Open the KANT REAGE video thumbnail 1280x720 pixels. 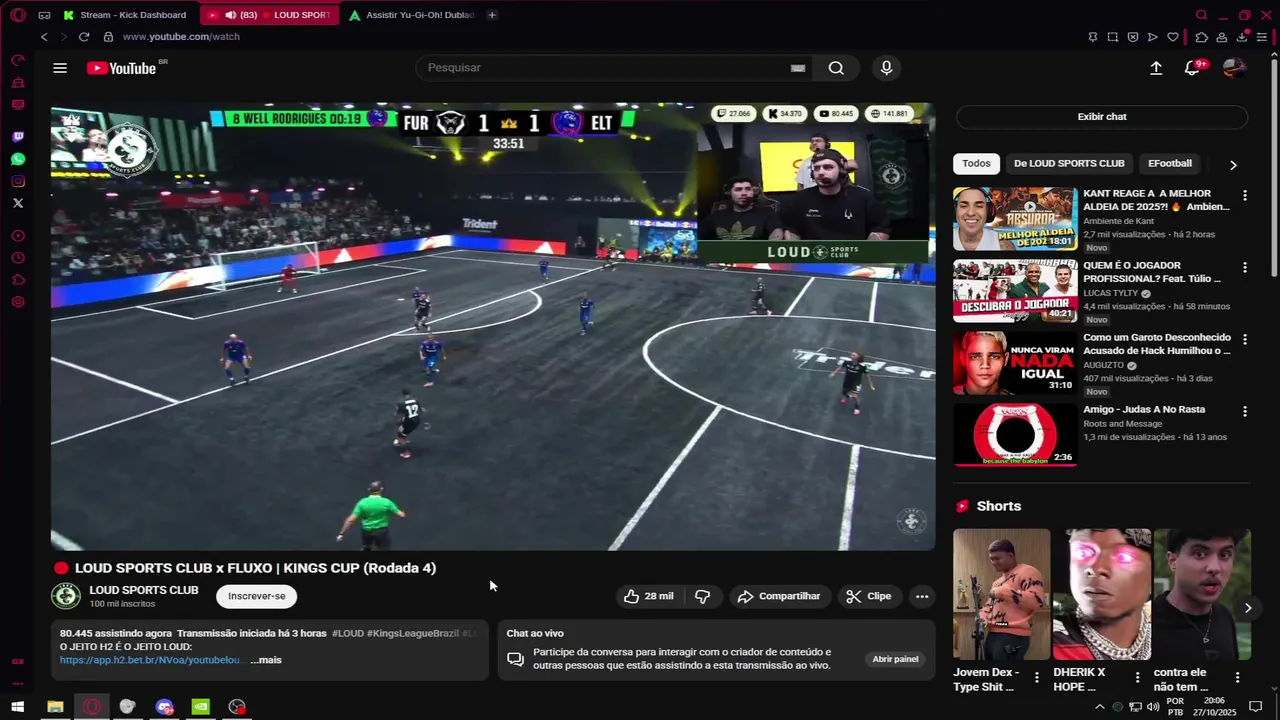pyautogui.click(x=1015, y=219)
